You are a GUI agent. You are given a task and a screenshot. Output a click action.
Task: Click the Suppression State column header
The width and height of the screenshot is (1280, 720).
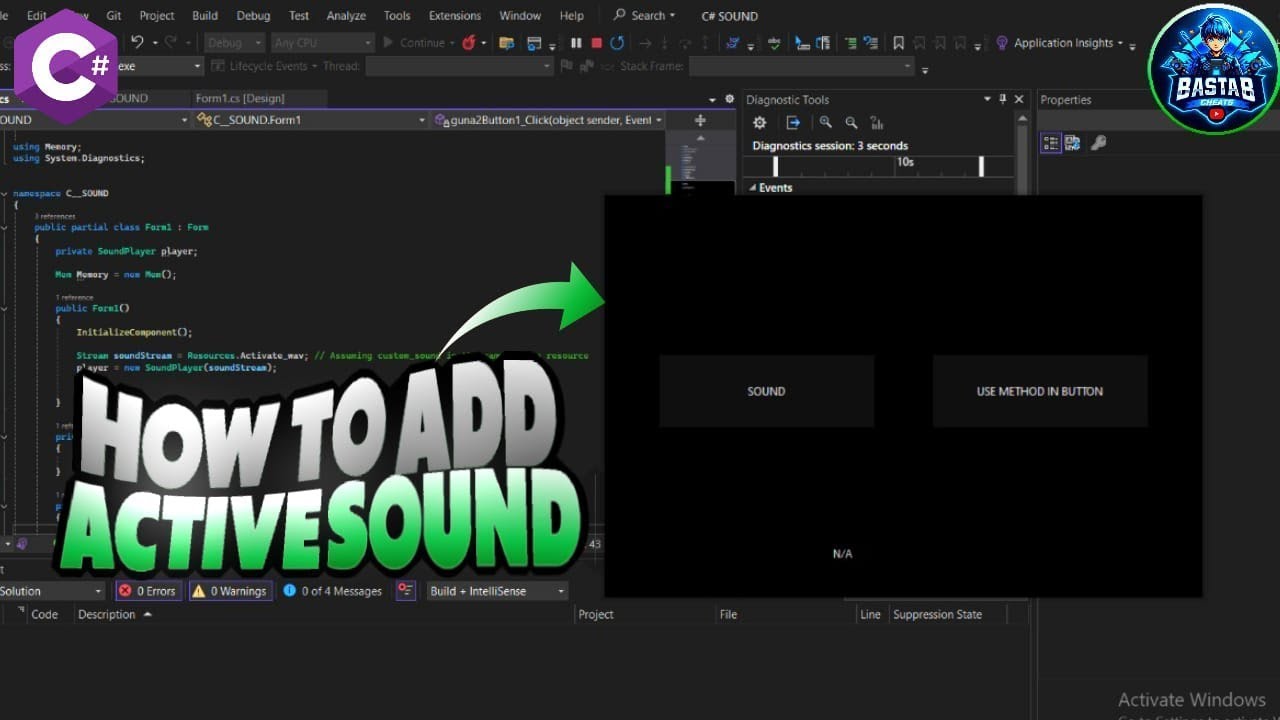(938, 614)
